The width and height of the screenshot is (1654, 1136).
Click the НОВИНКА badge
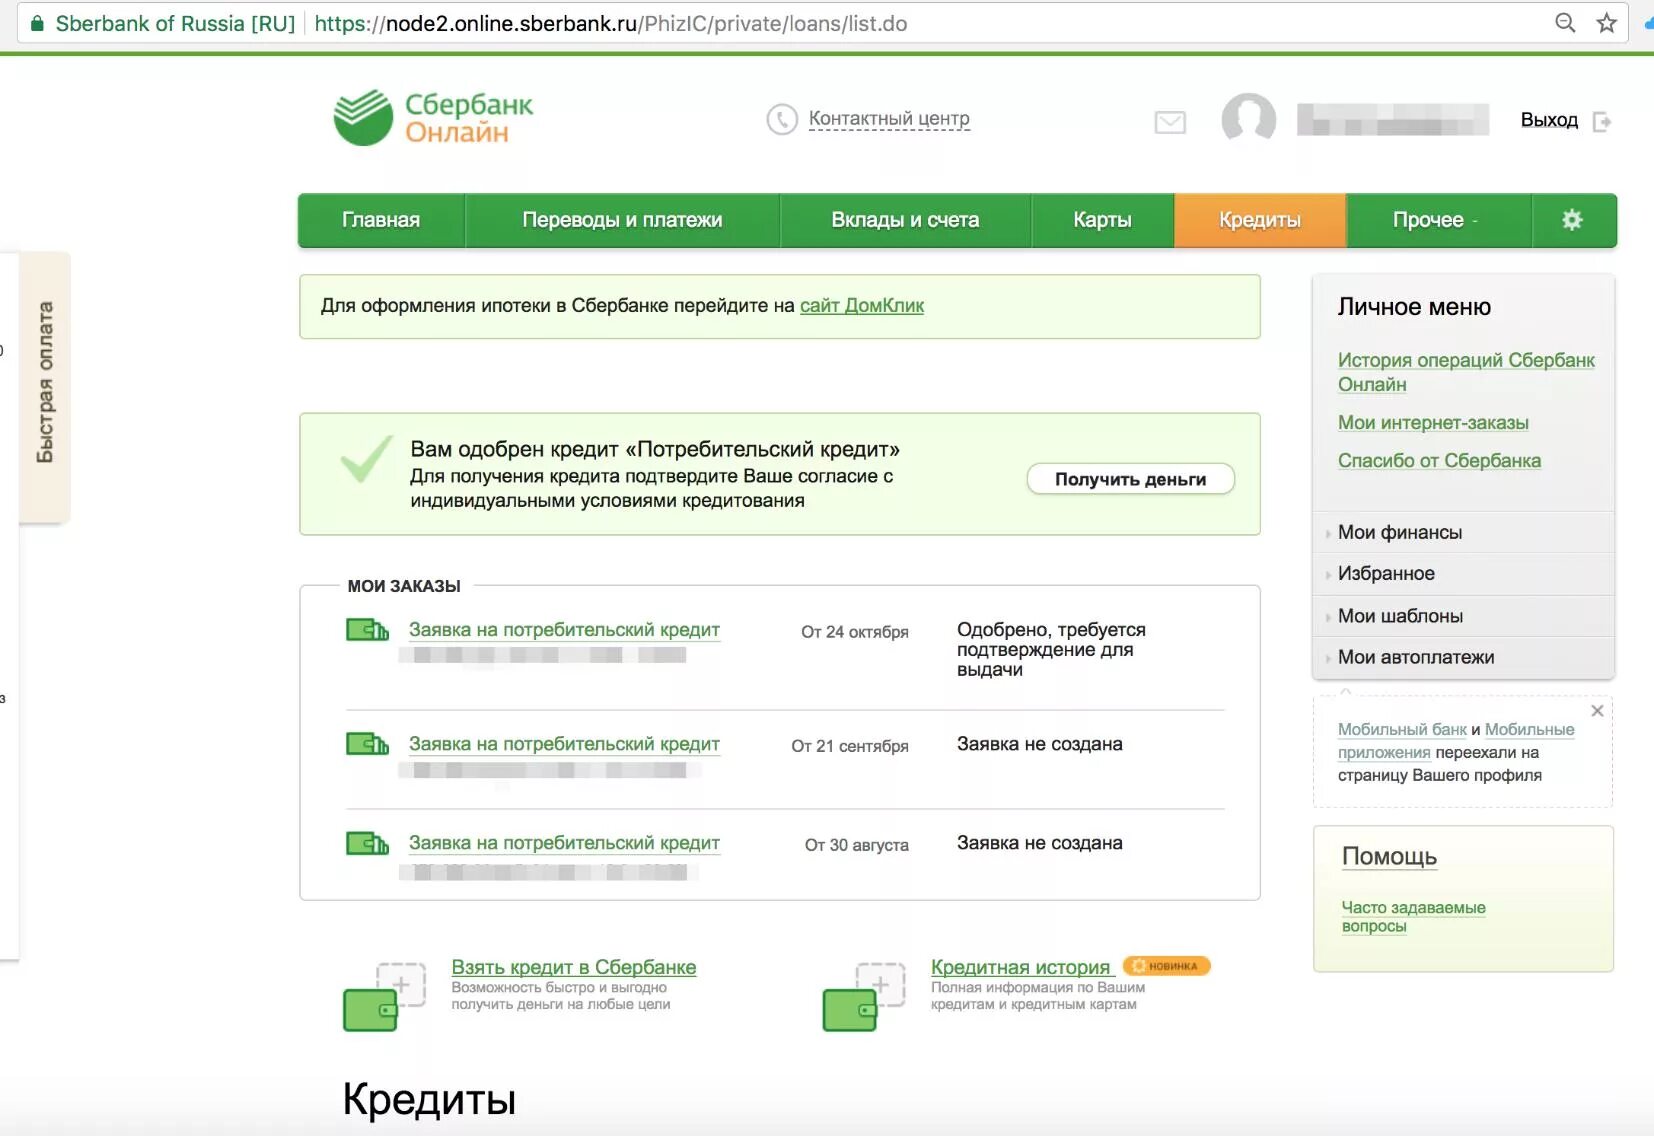1166,966
